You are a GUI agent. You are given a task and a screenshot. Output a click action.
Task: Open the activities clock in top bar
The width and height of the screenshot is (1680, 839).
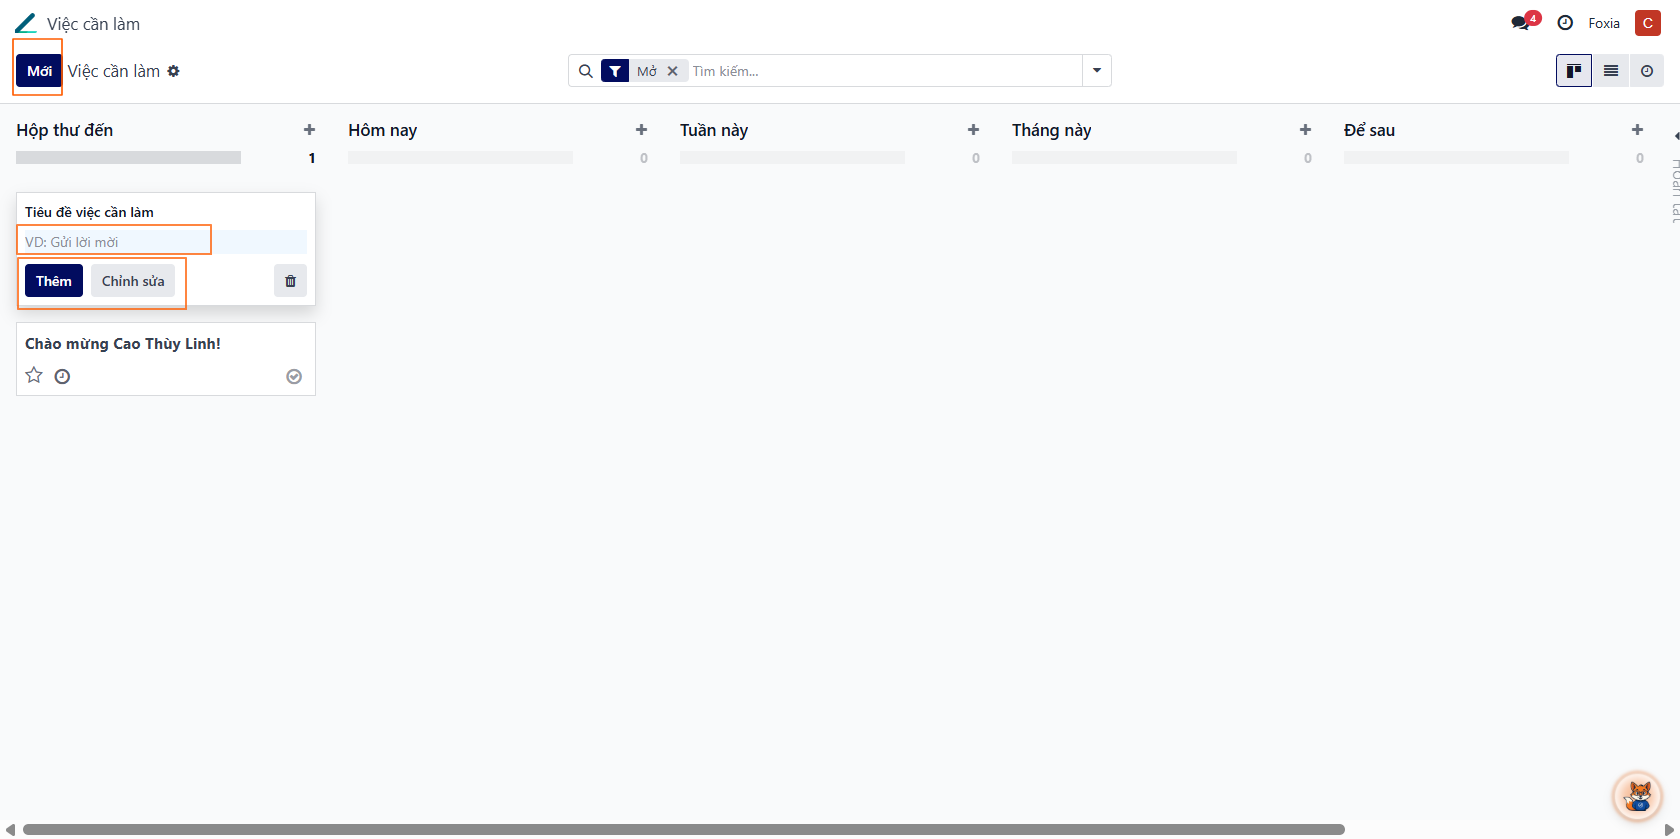coord(1565,23)
